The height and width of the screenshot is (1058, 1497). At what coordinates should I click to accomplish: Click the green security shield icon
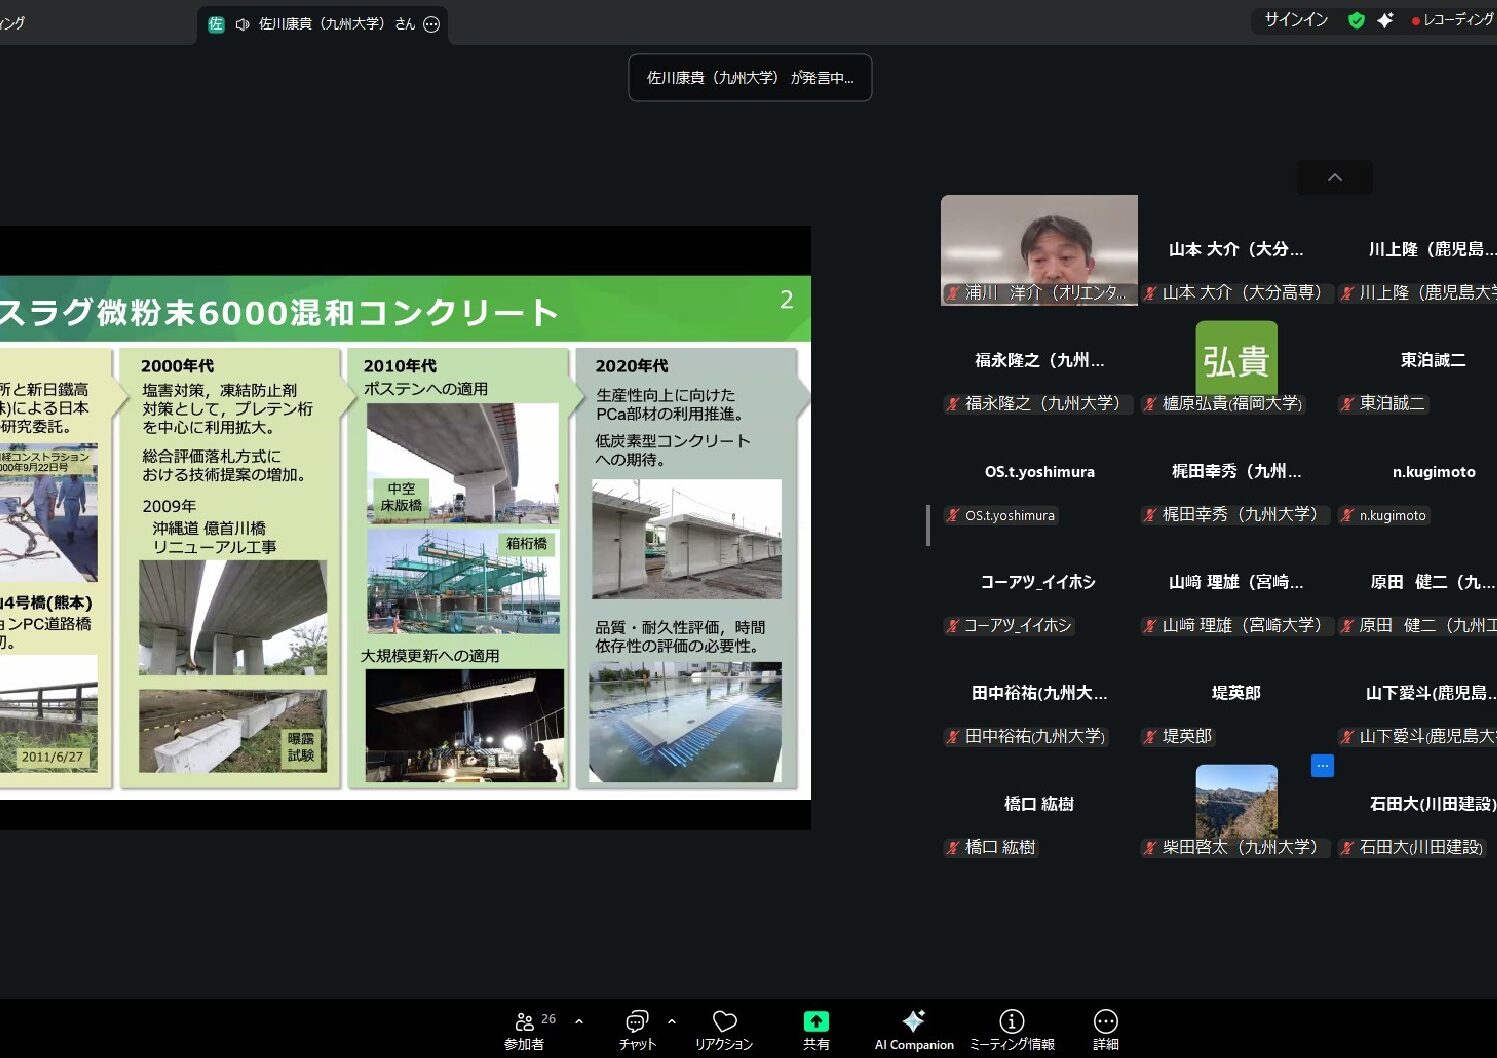1356,20
